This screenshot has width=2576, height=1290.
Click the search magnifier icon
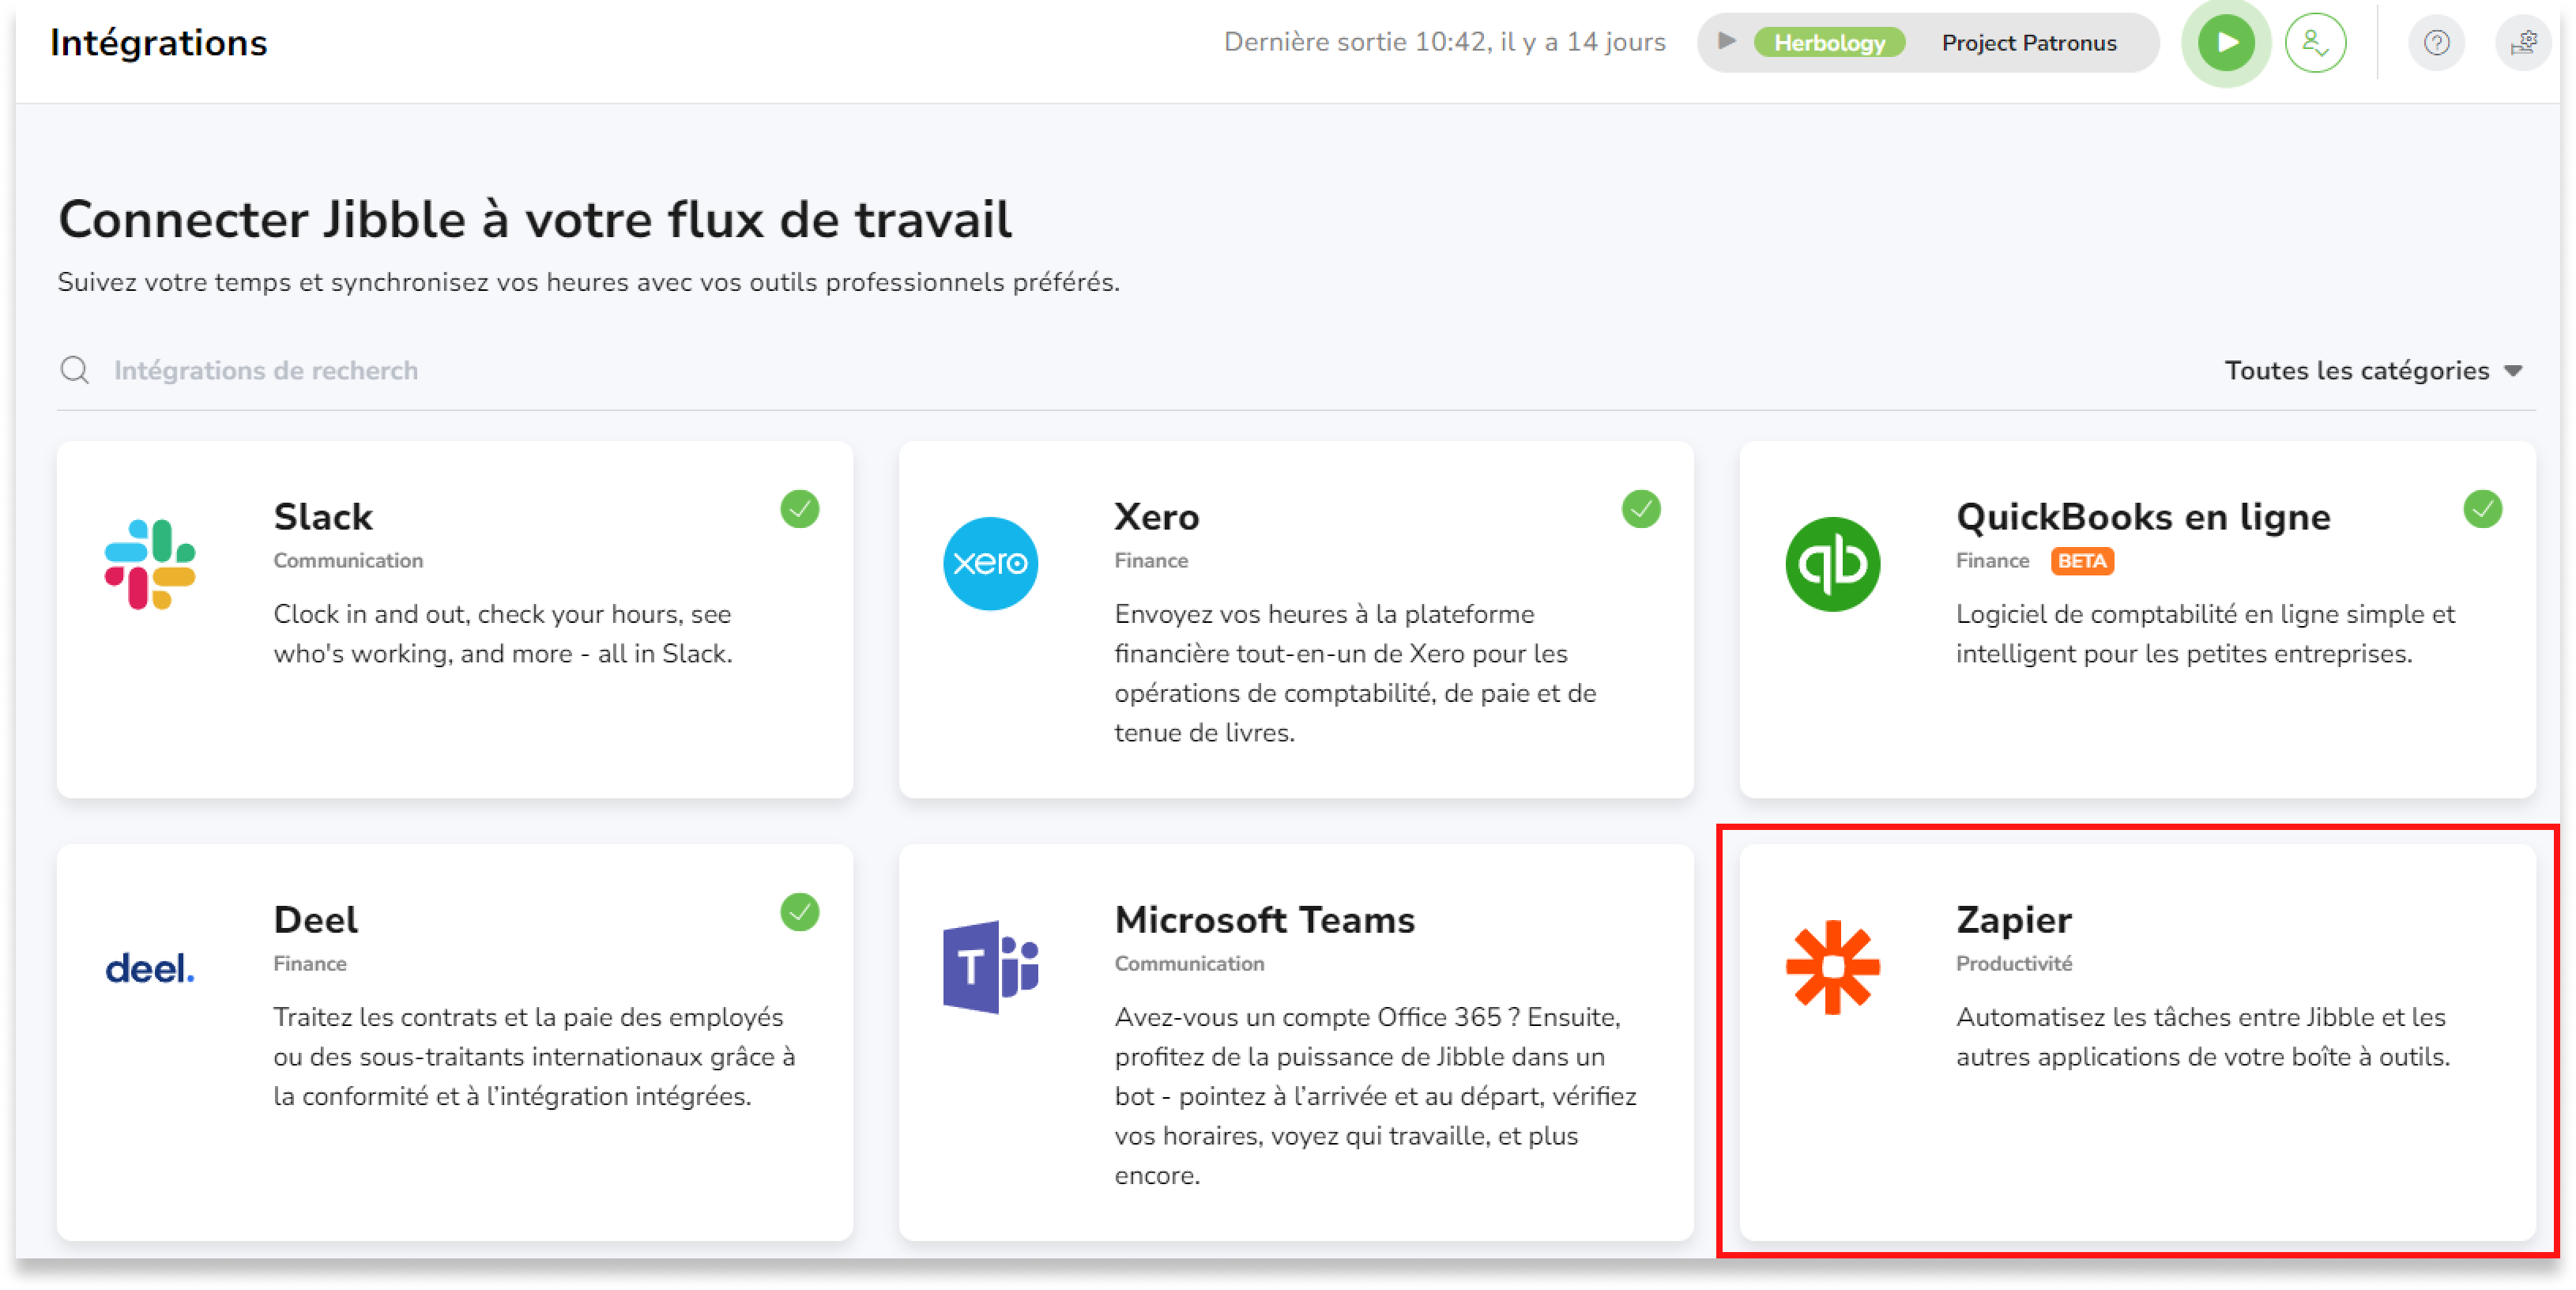pos(75,370)
